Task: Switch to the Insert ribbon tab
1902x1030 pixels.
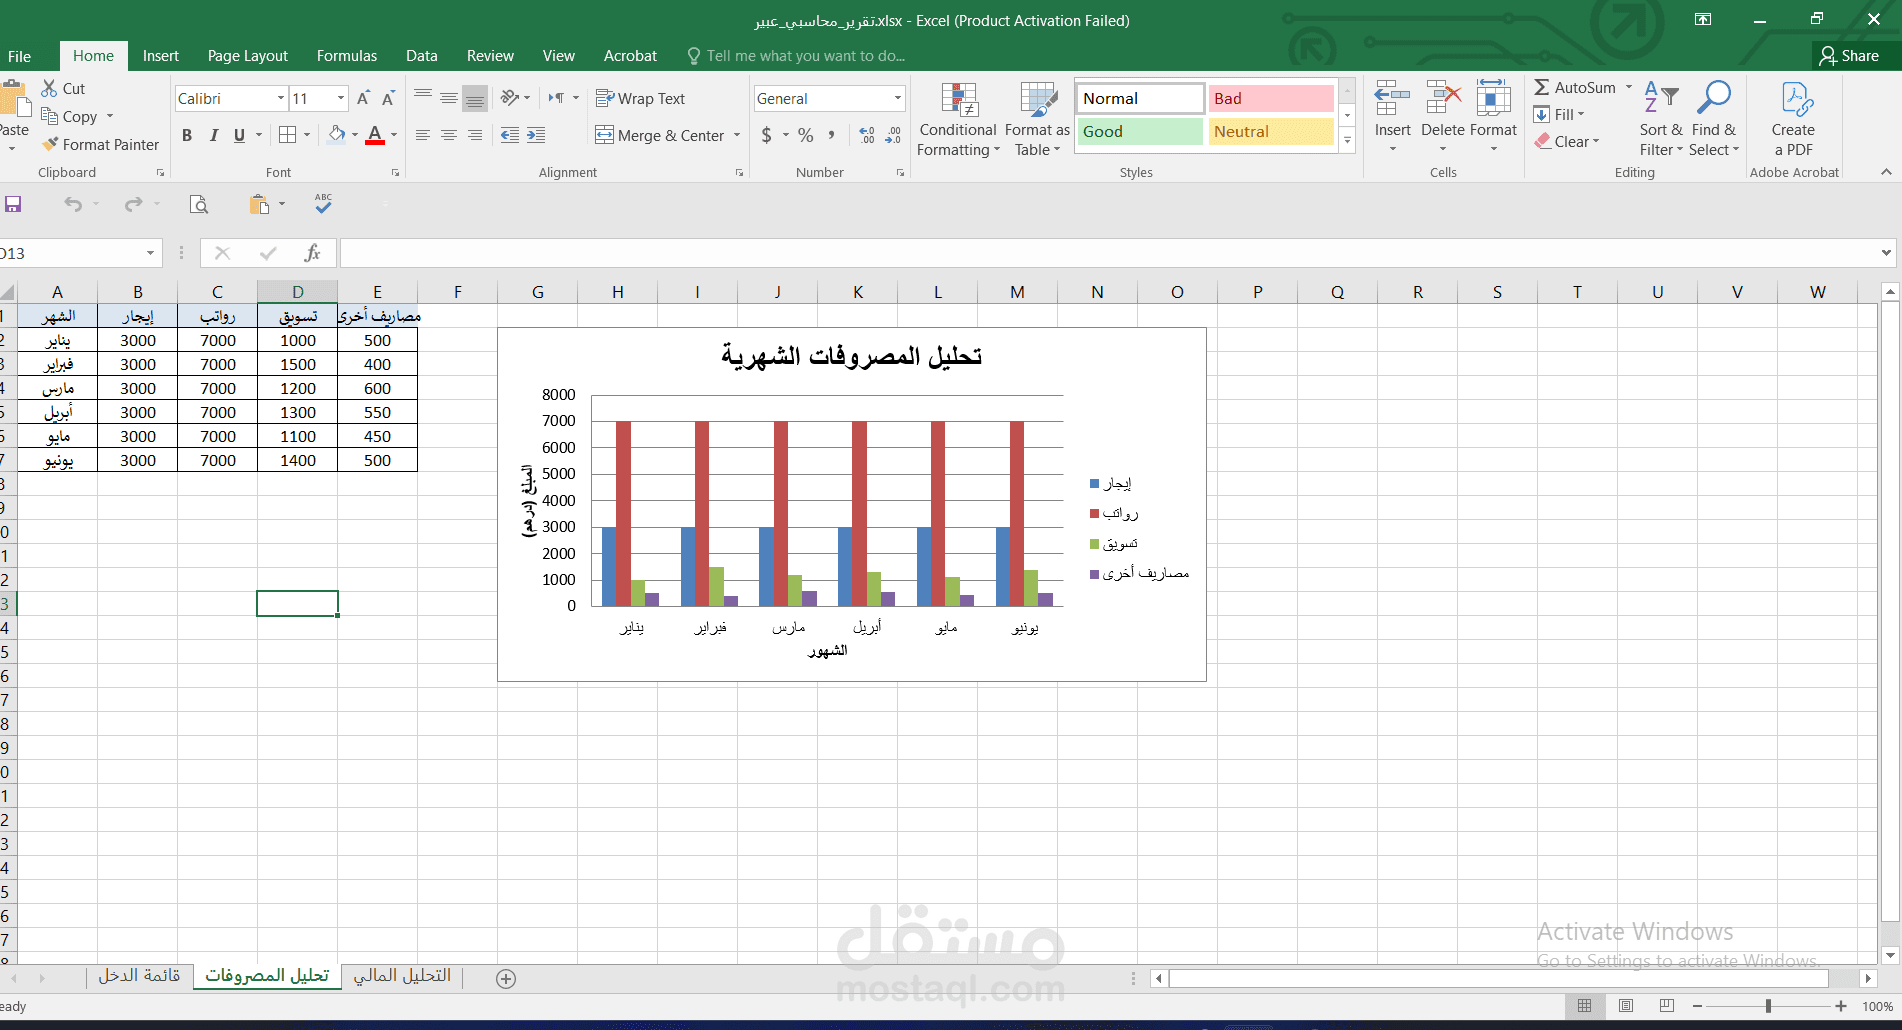Action: click(161, 56)
